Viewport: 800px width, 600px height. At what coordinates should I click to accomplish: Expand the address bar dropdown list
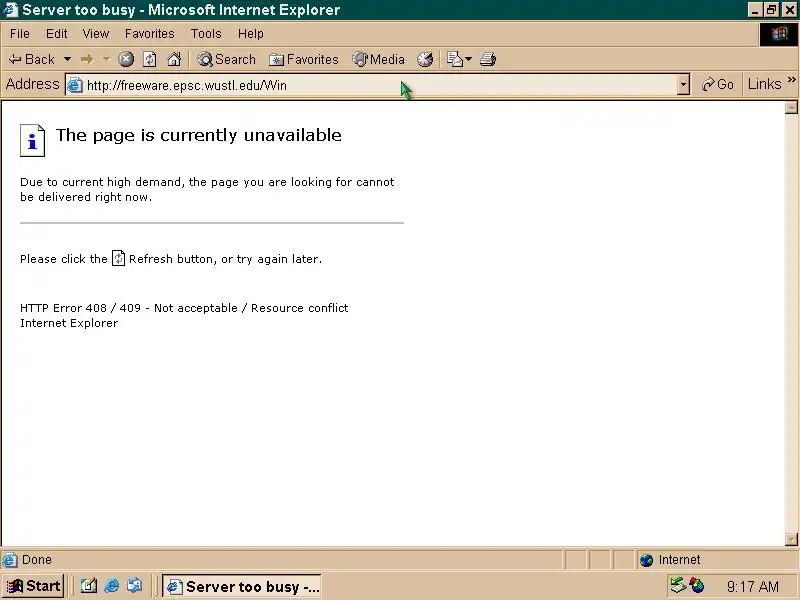(x=683, y=85)
